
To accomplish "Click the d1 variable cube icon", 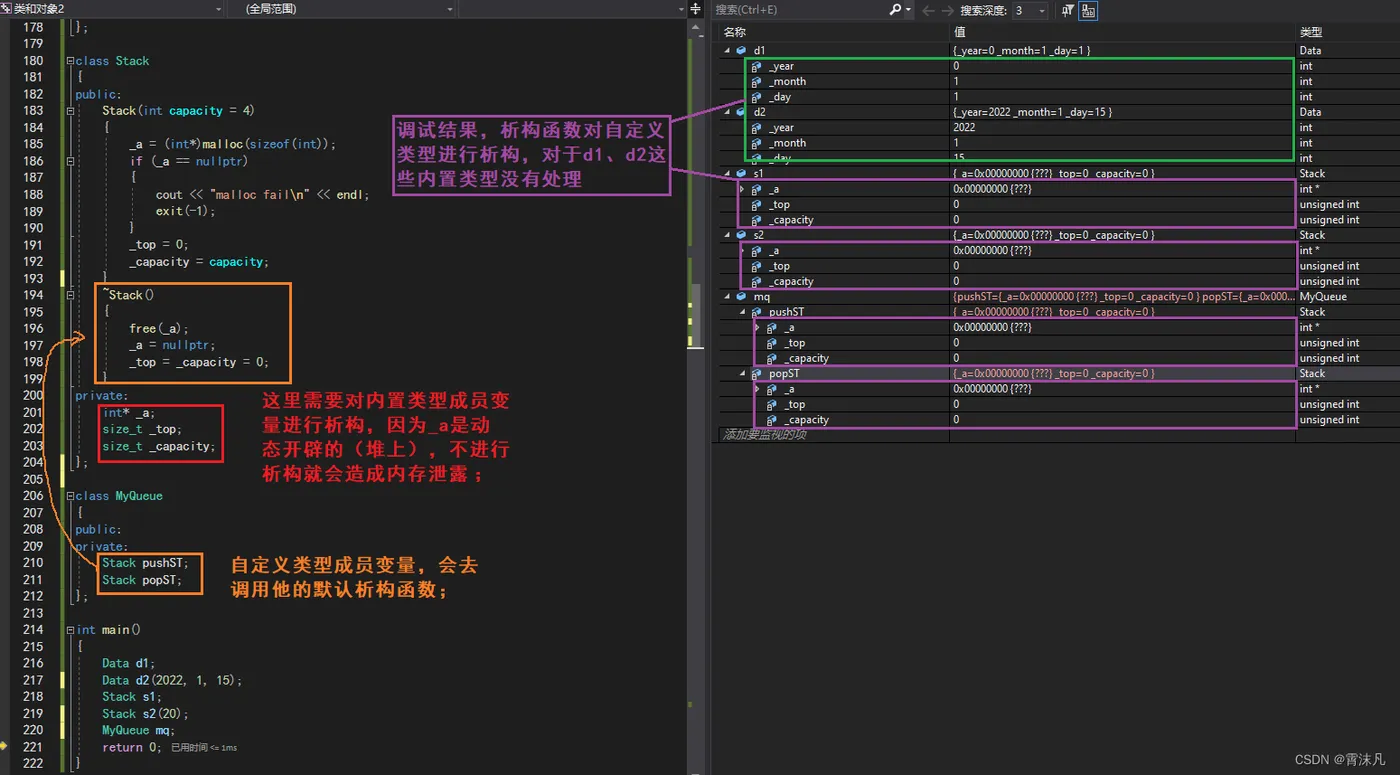I will pos(741,50).
